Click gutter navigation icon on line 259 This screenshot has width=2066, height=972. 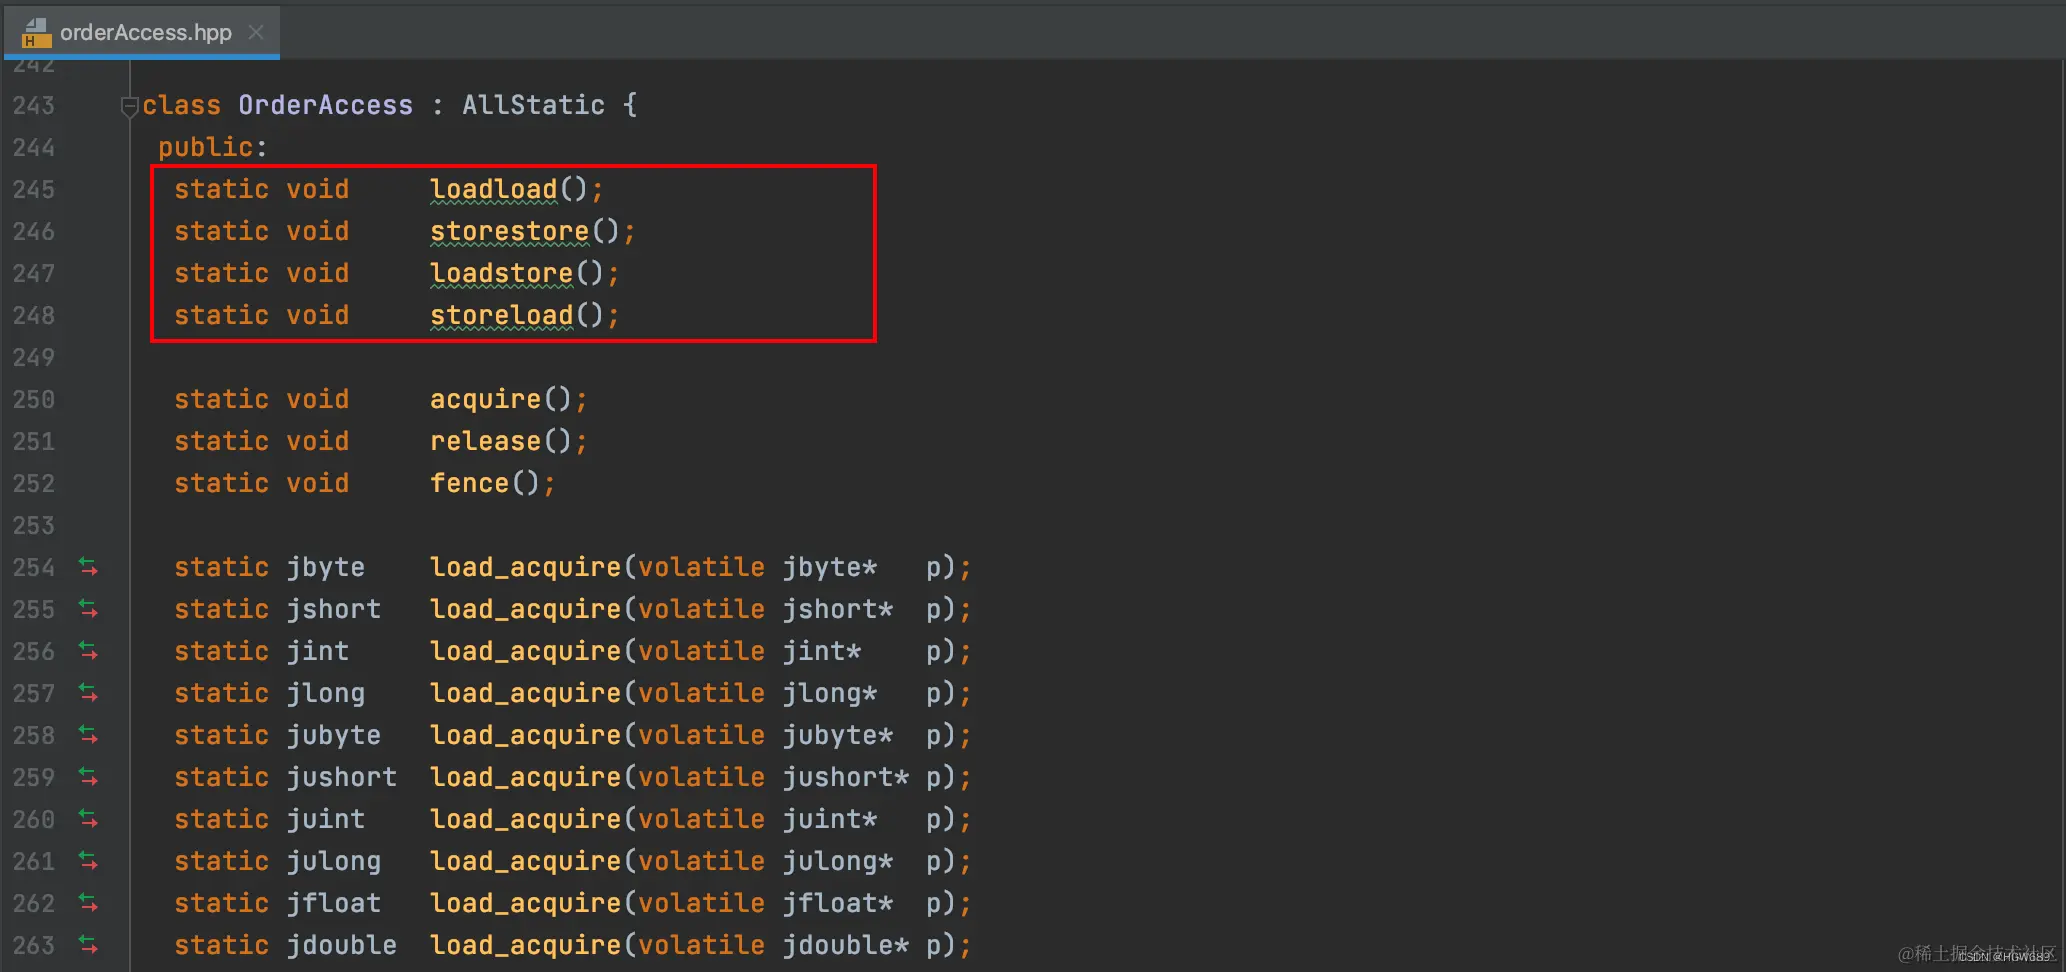[x=88, y=777]
